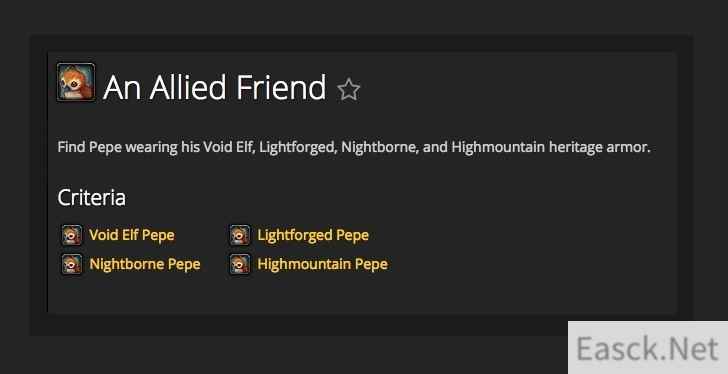Screen dimensions: 728x374
Task: Click the icon beside Highmountain Pepe
Action: point(240,264)
